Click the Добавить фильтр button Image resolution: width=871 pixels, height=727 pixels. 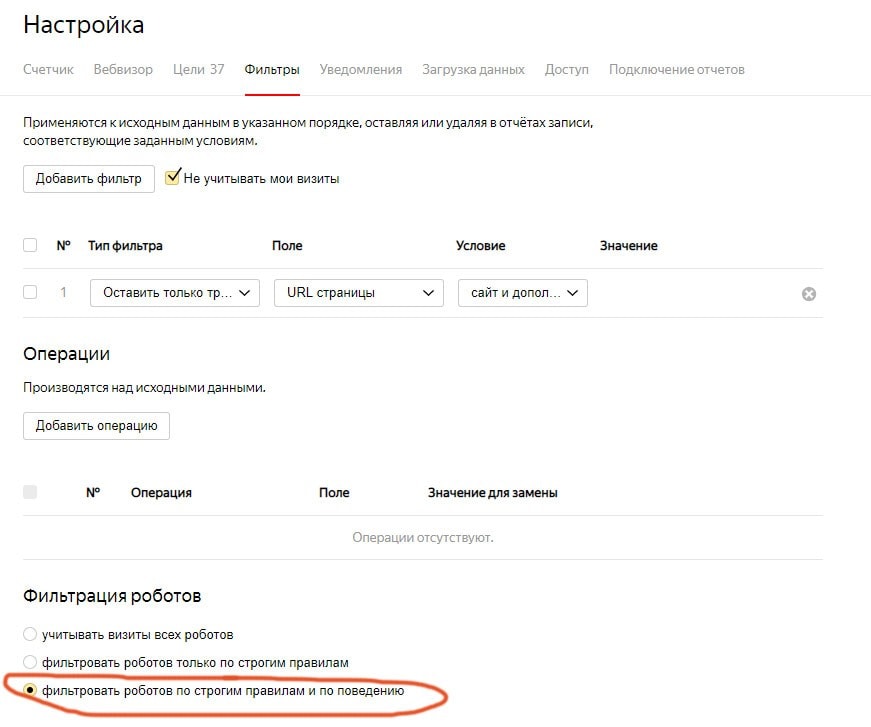[x=89, y=179]
